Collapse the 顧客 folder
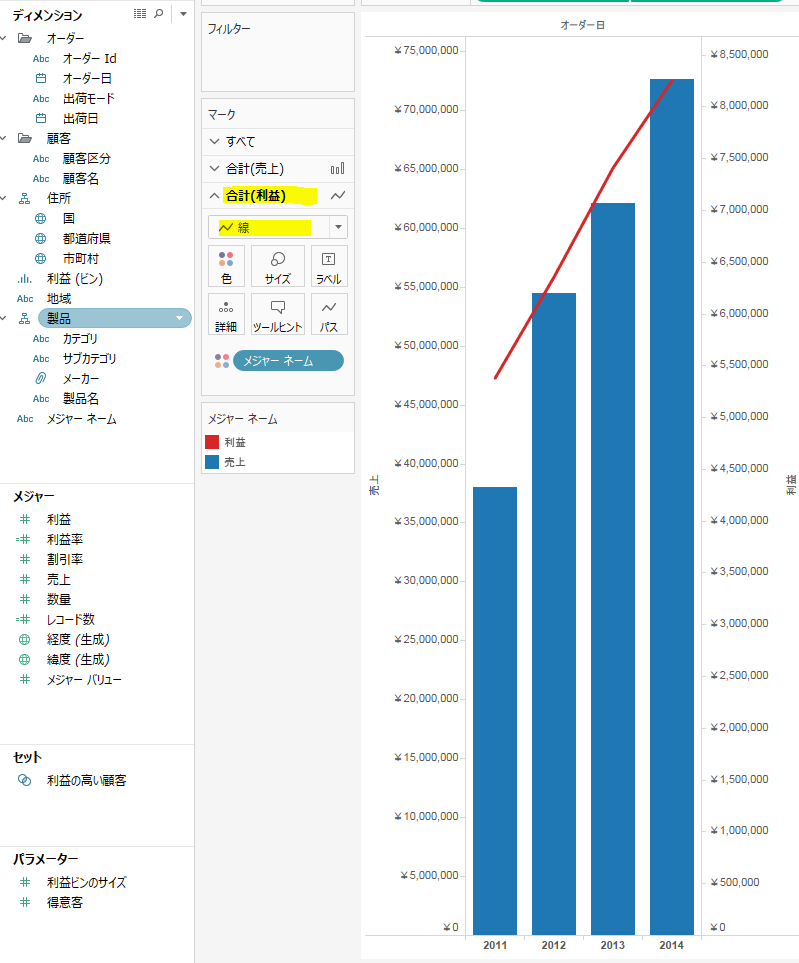This screenshot has height=963, width=799. (4, 138)
